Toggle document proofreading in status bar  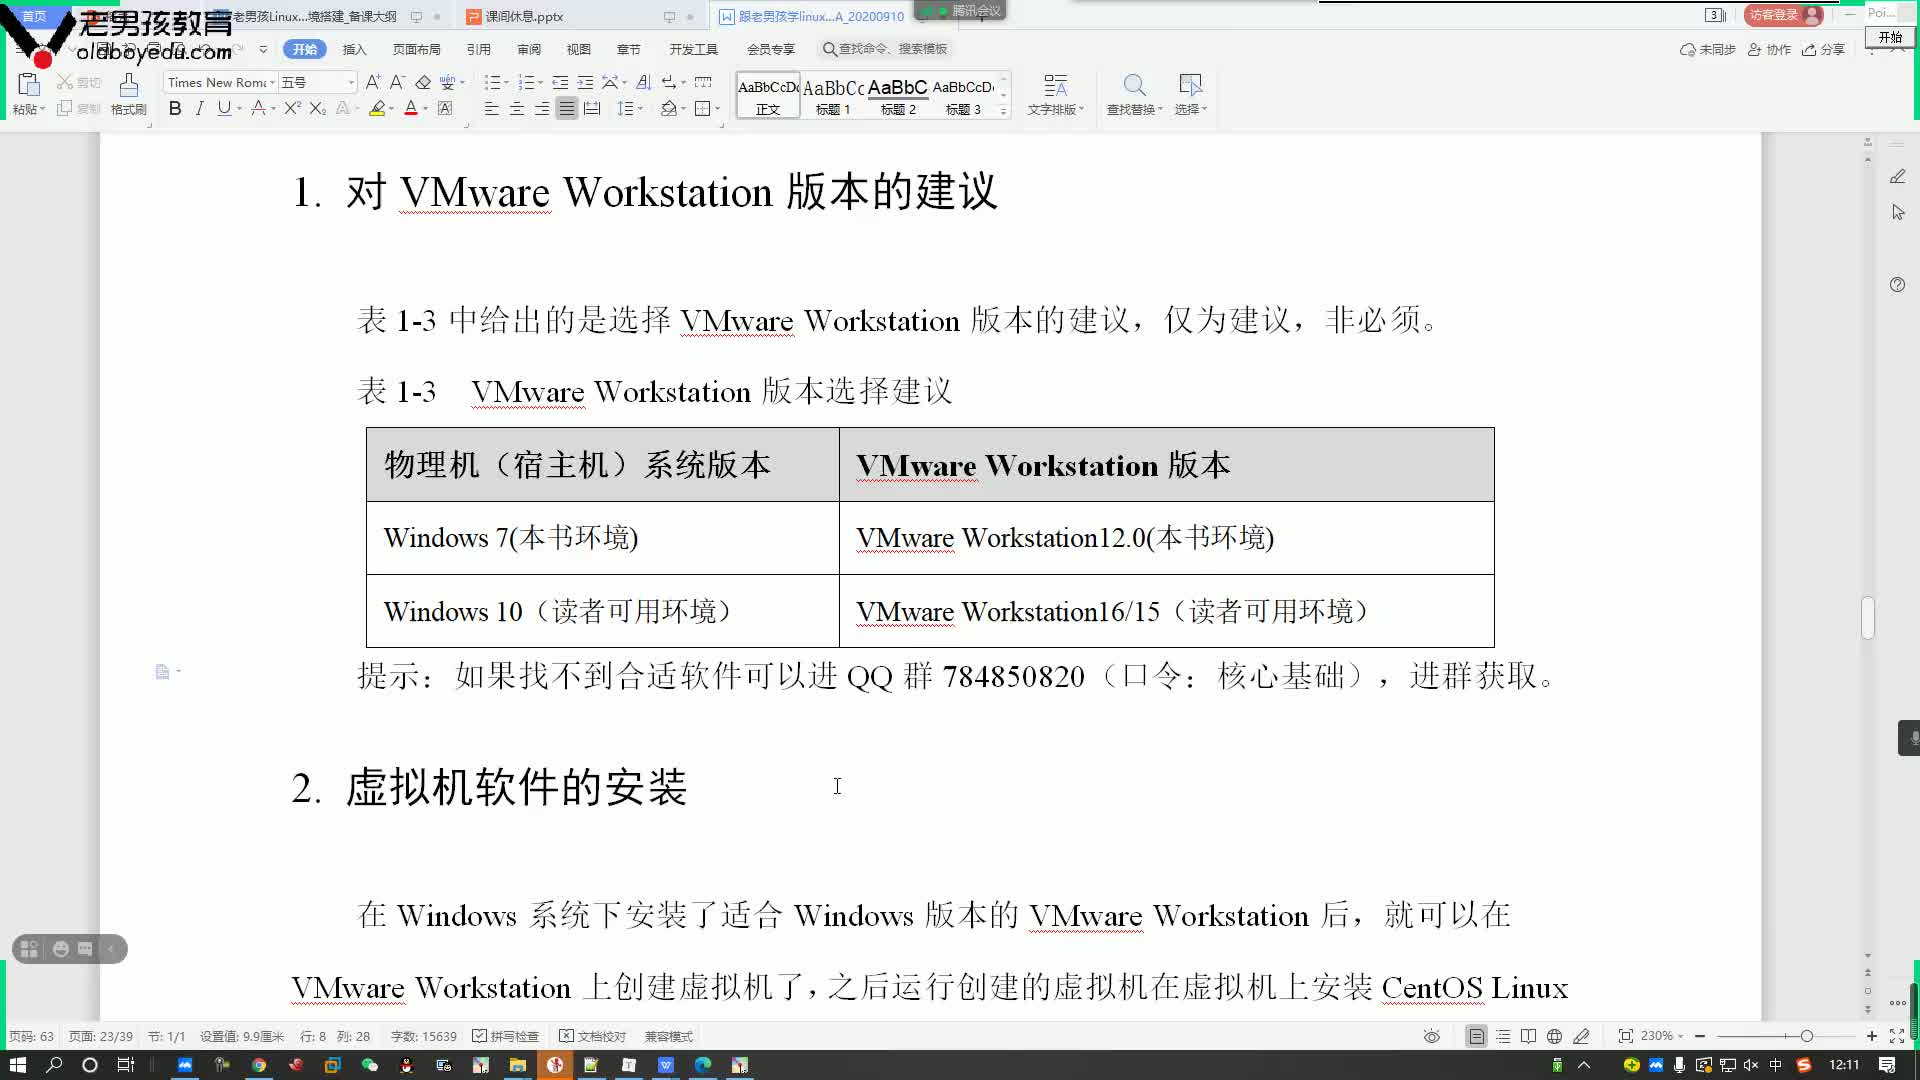[592, 1036]
